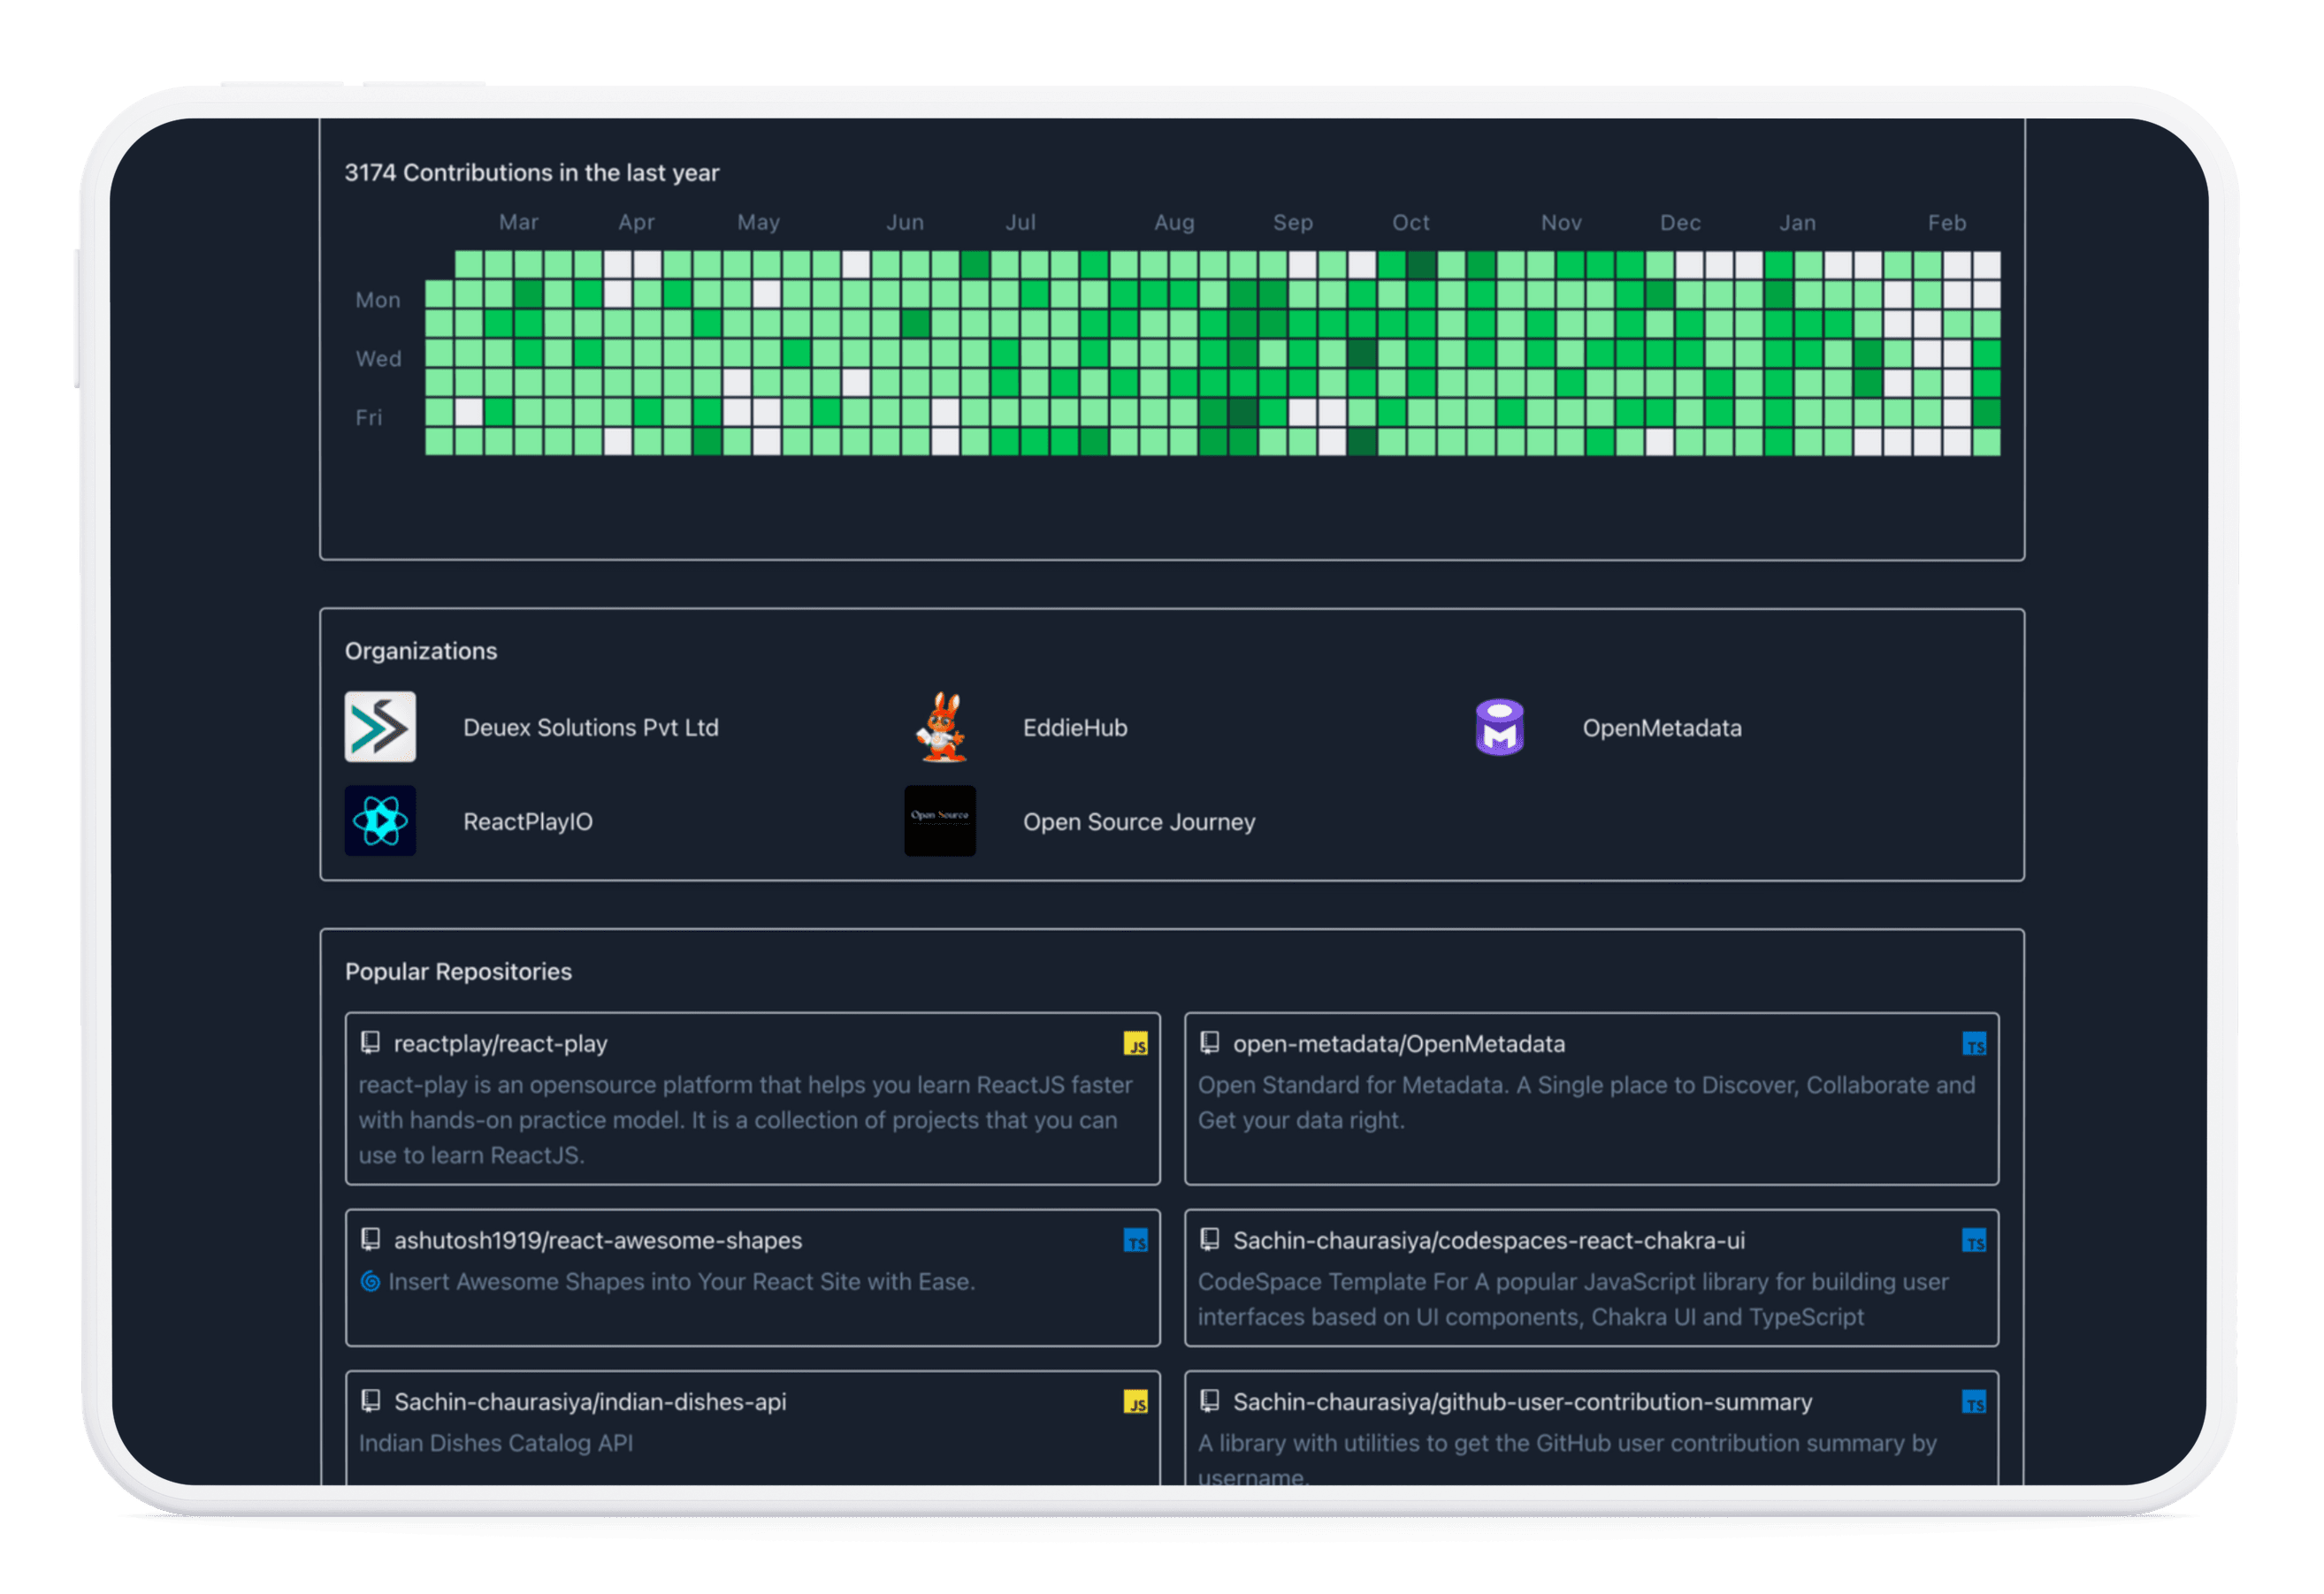Viewport: 2324px width, 1594px height.
Task: Open the ReactPlayIO organization
Action: point(528,822)
